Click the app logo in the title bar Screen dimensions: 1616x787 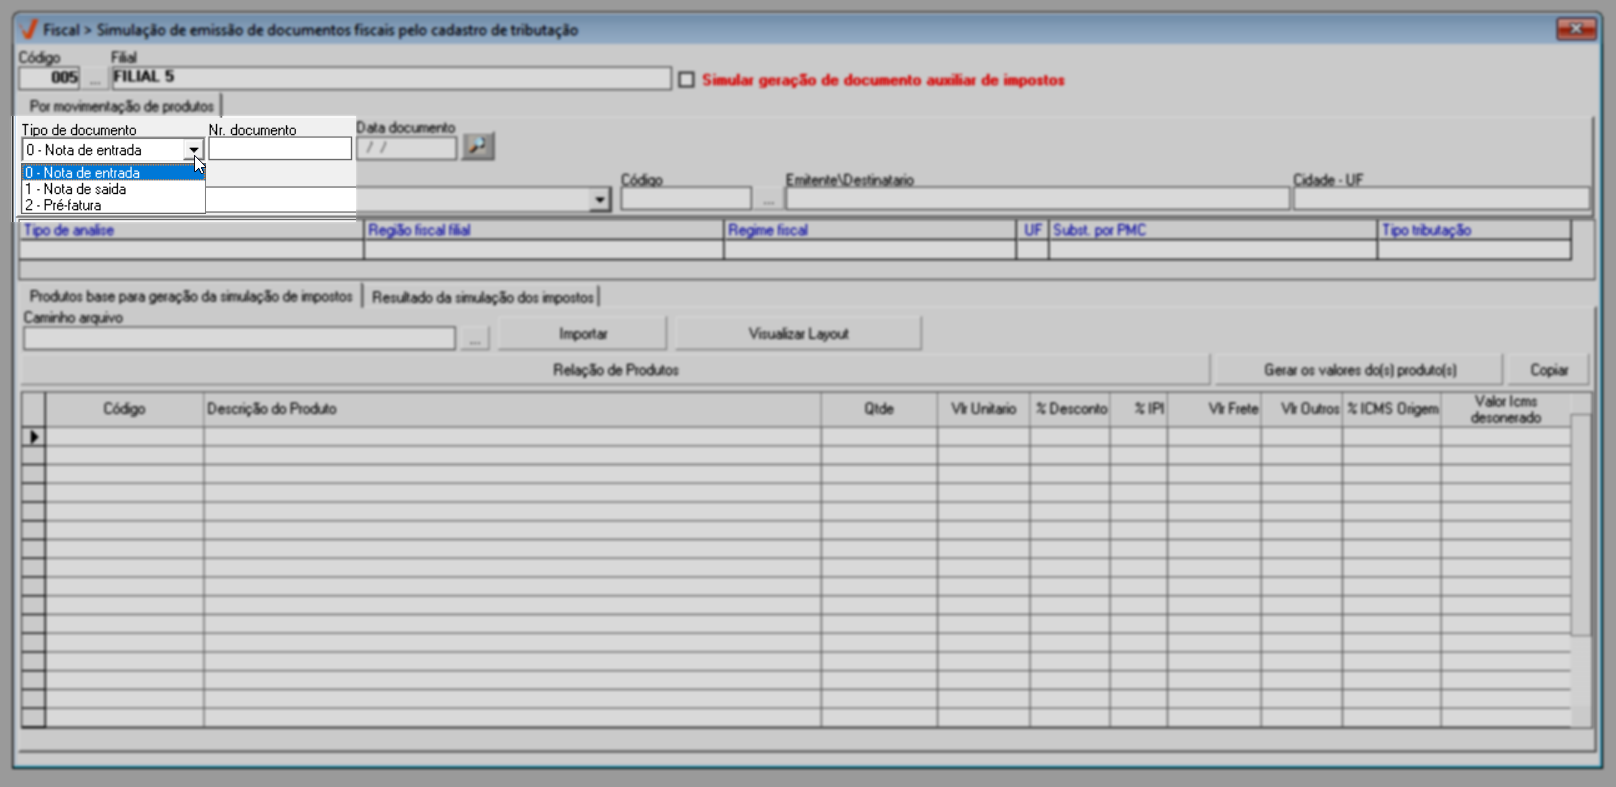pos(29,29)
